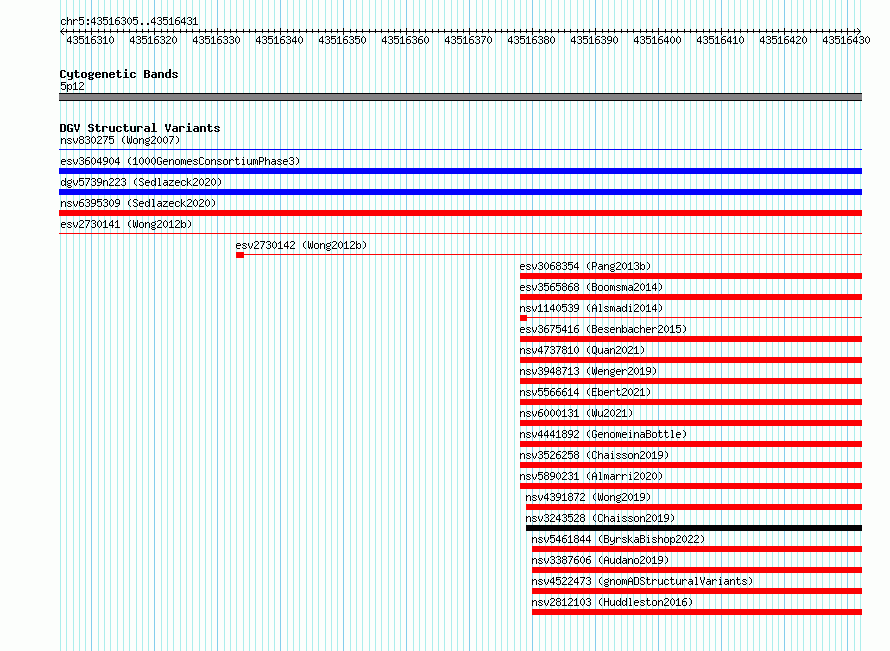
Task: Click nsv5890231 (Almarri2020) label
Action: [591, 476]
